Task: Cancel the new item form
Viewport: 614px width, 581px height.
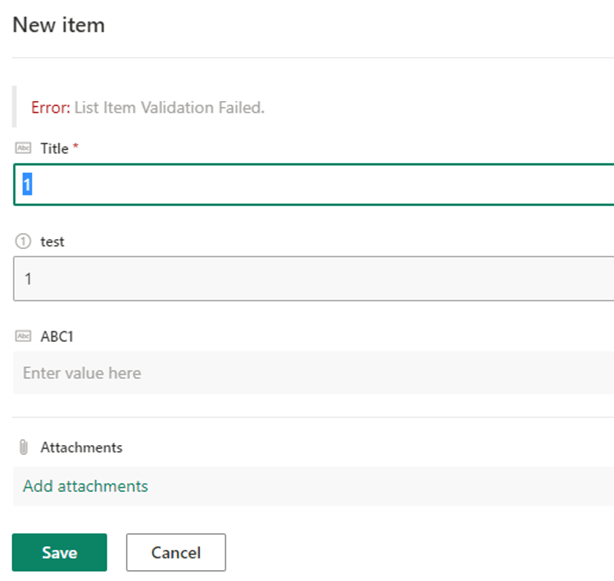Action: (x=176, y=552)
